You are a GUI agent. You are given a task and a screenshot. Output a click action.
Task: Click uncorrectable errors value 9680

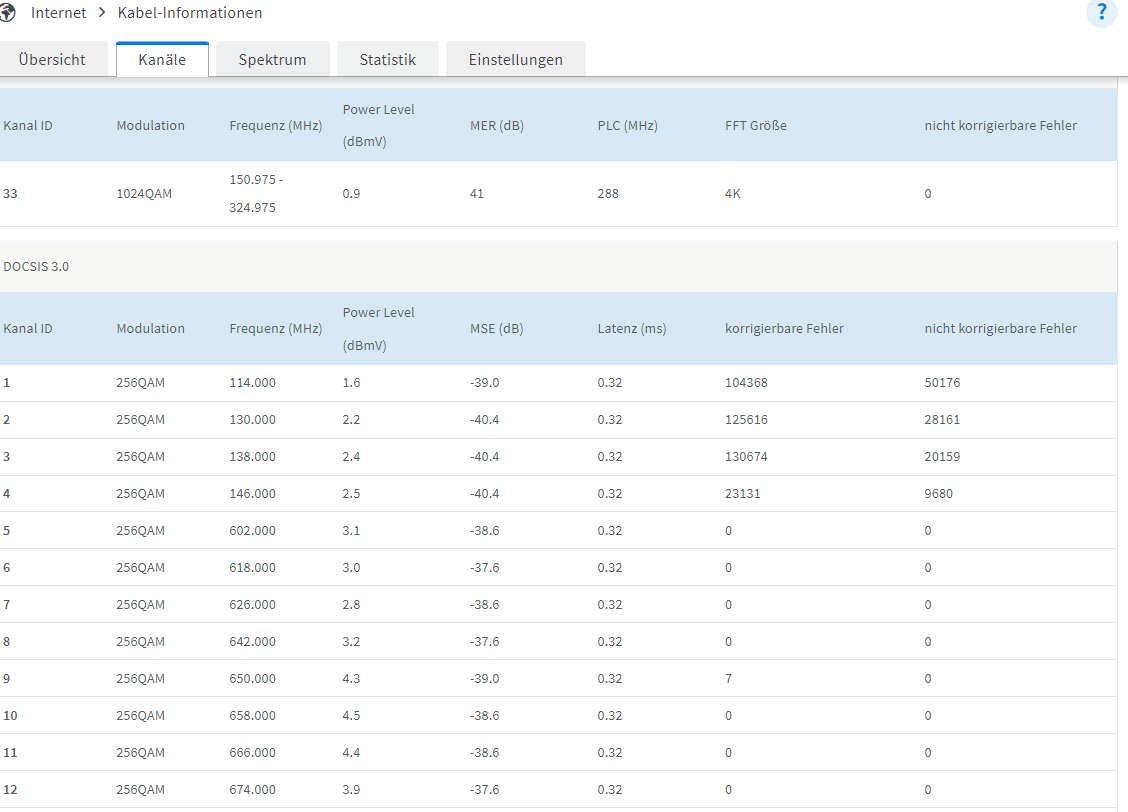click(939, 493)
